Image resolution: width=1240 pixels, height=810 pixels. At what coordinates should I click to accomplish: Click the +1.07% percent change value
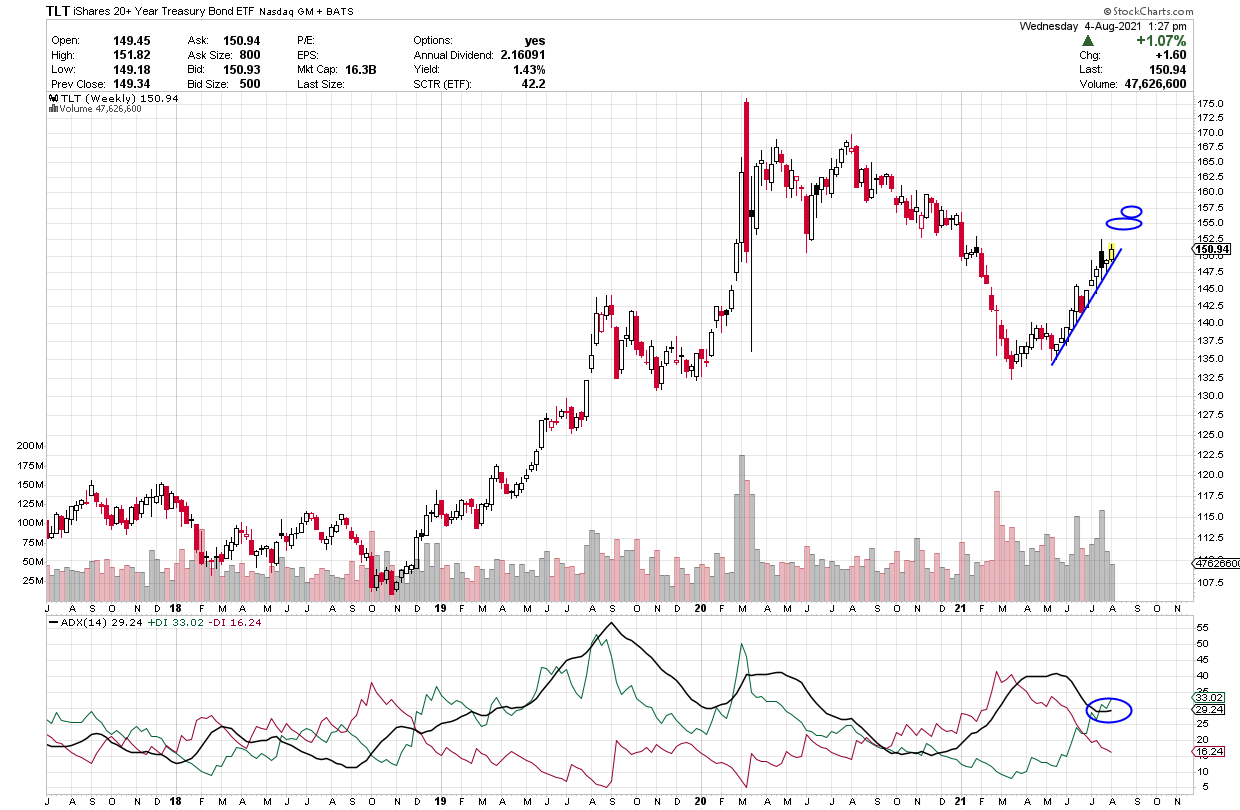tap(1159, 41)
